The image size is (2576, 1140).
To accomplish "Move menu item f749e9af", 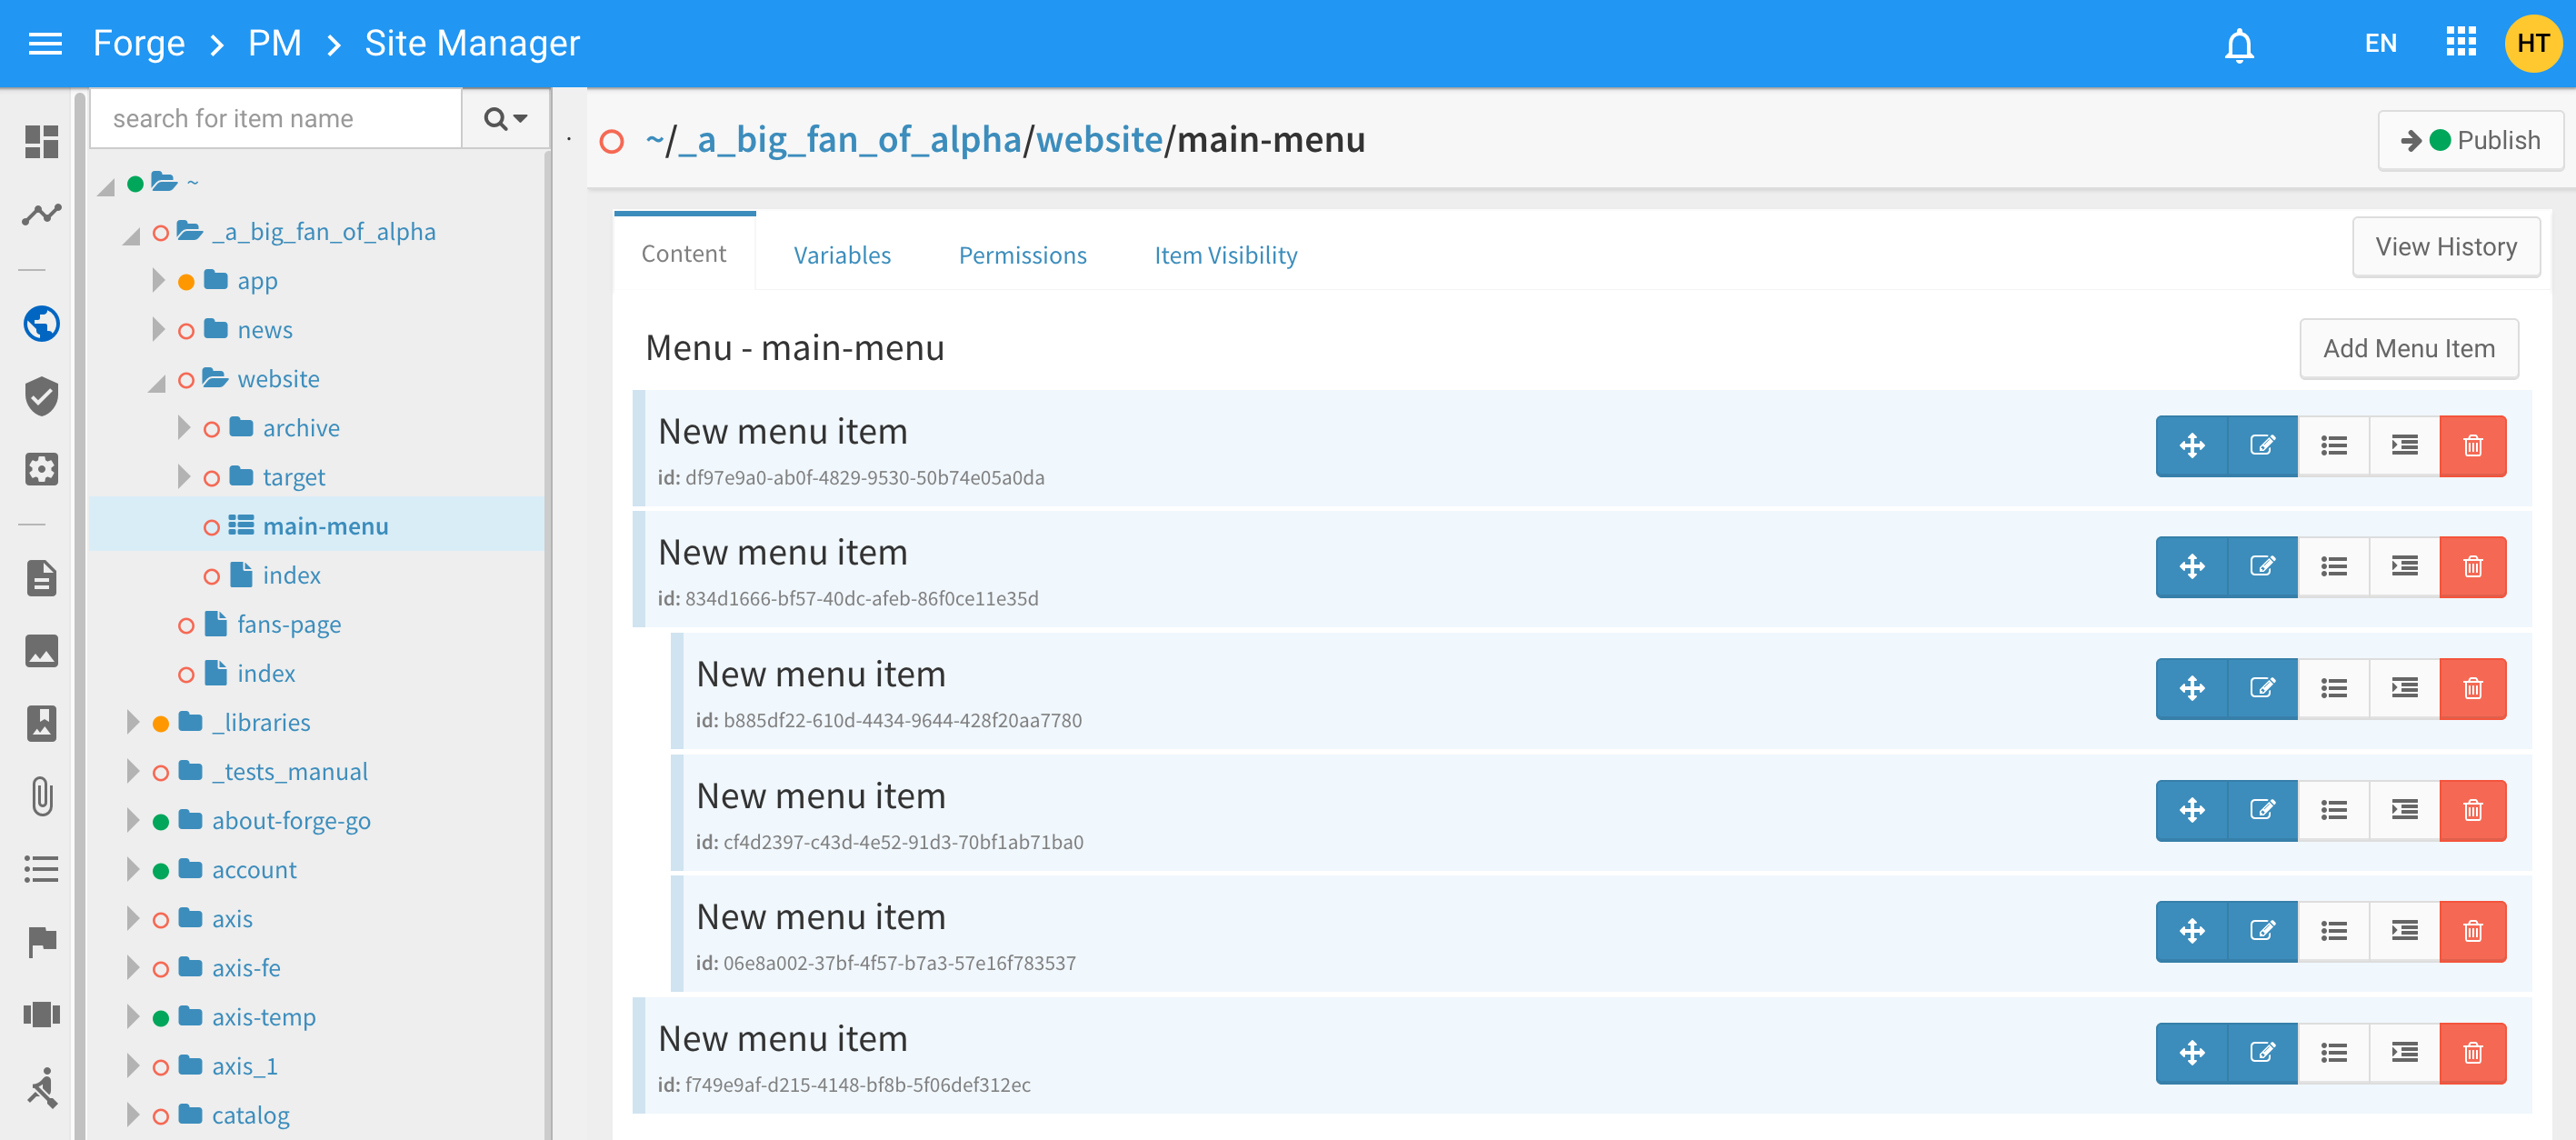I will coord(2191,1052).
